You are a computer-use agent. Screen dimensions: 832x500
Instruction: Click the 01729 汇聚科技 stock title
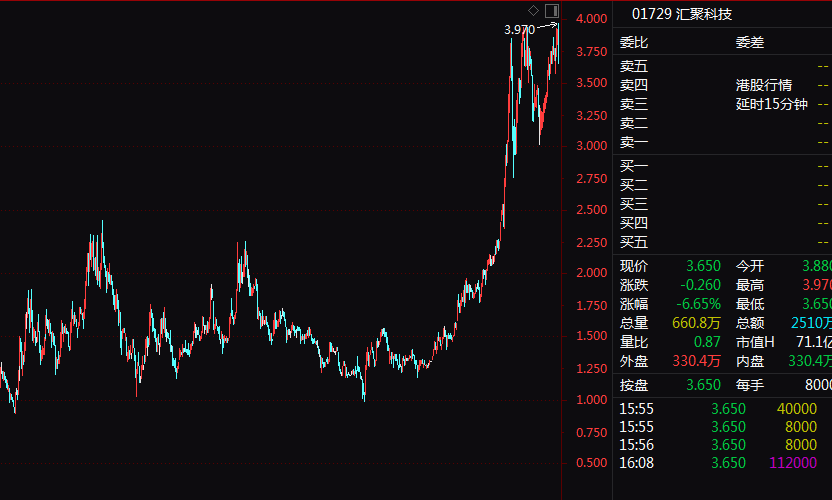pyautogui.click(x=680, y=15)
